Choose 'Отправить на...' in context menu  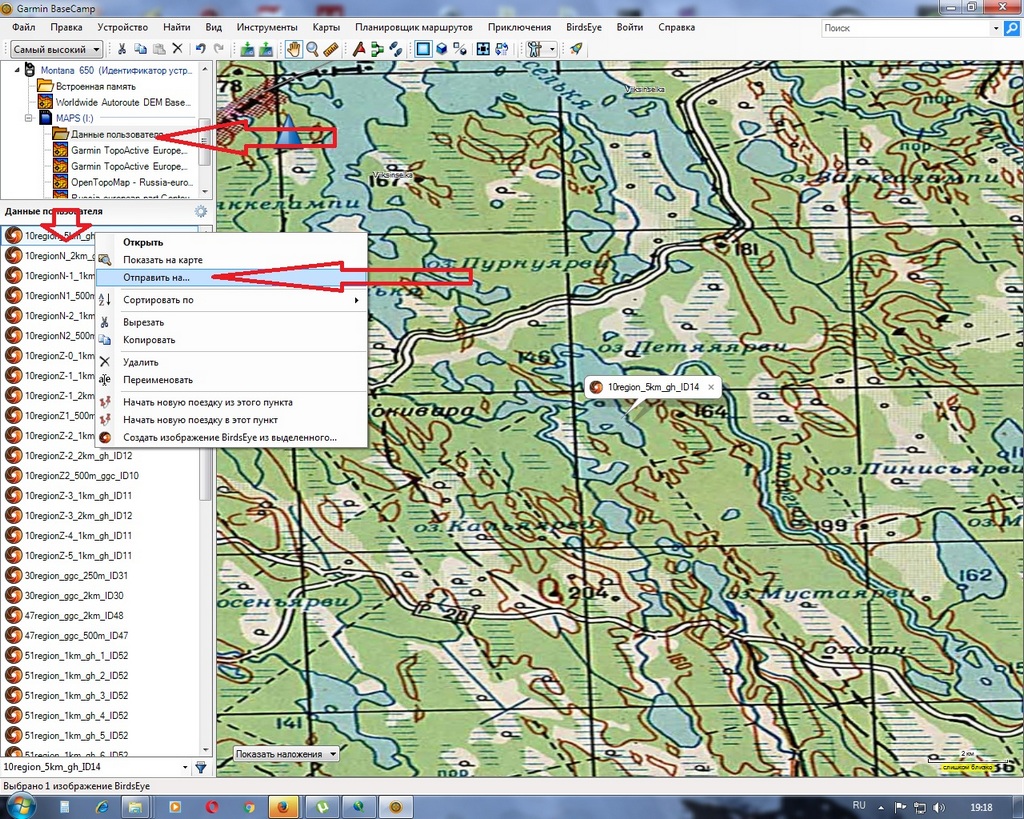coord(162,277)
